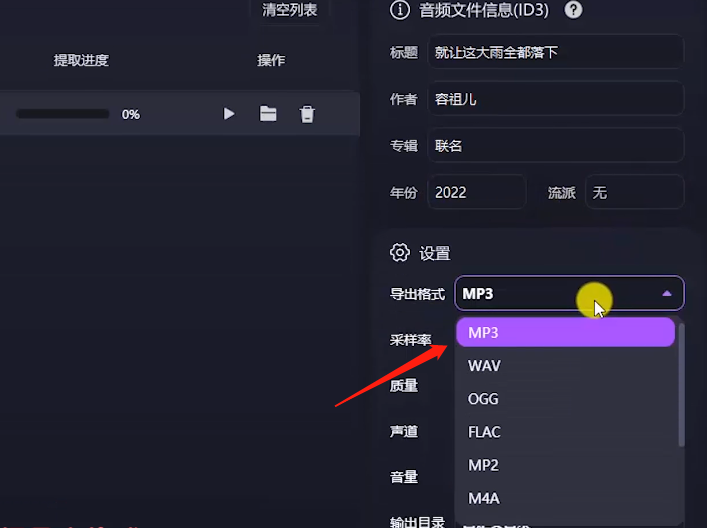Click the ID3 info icon

tap(400, 10)
